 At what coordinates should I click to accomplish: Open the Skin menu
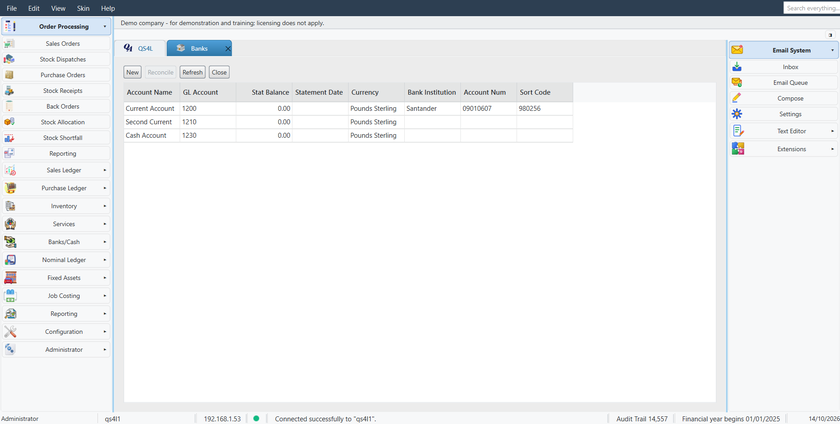83,8
